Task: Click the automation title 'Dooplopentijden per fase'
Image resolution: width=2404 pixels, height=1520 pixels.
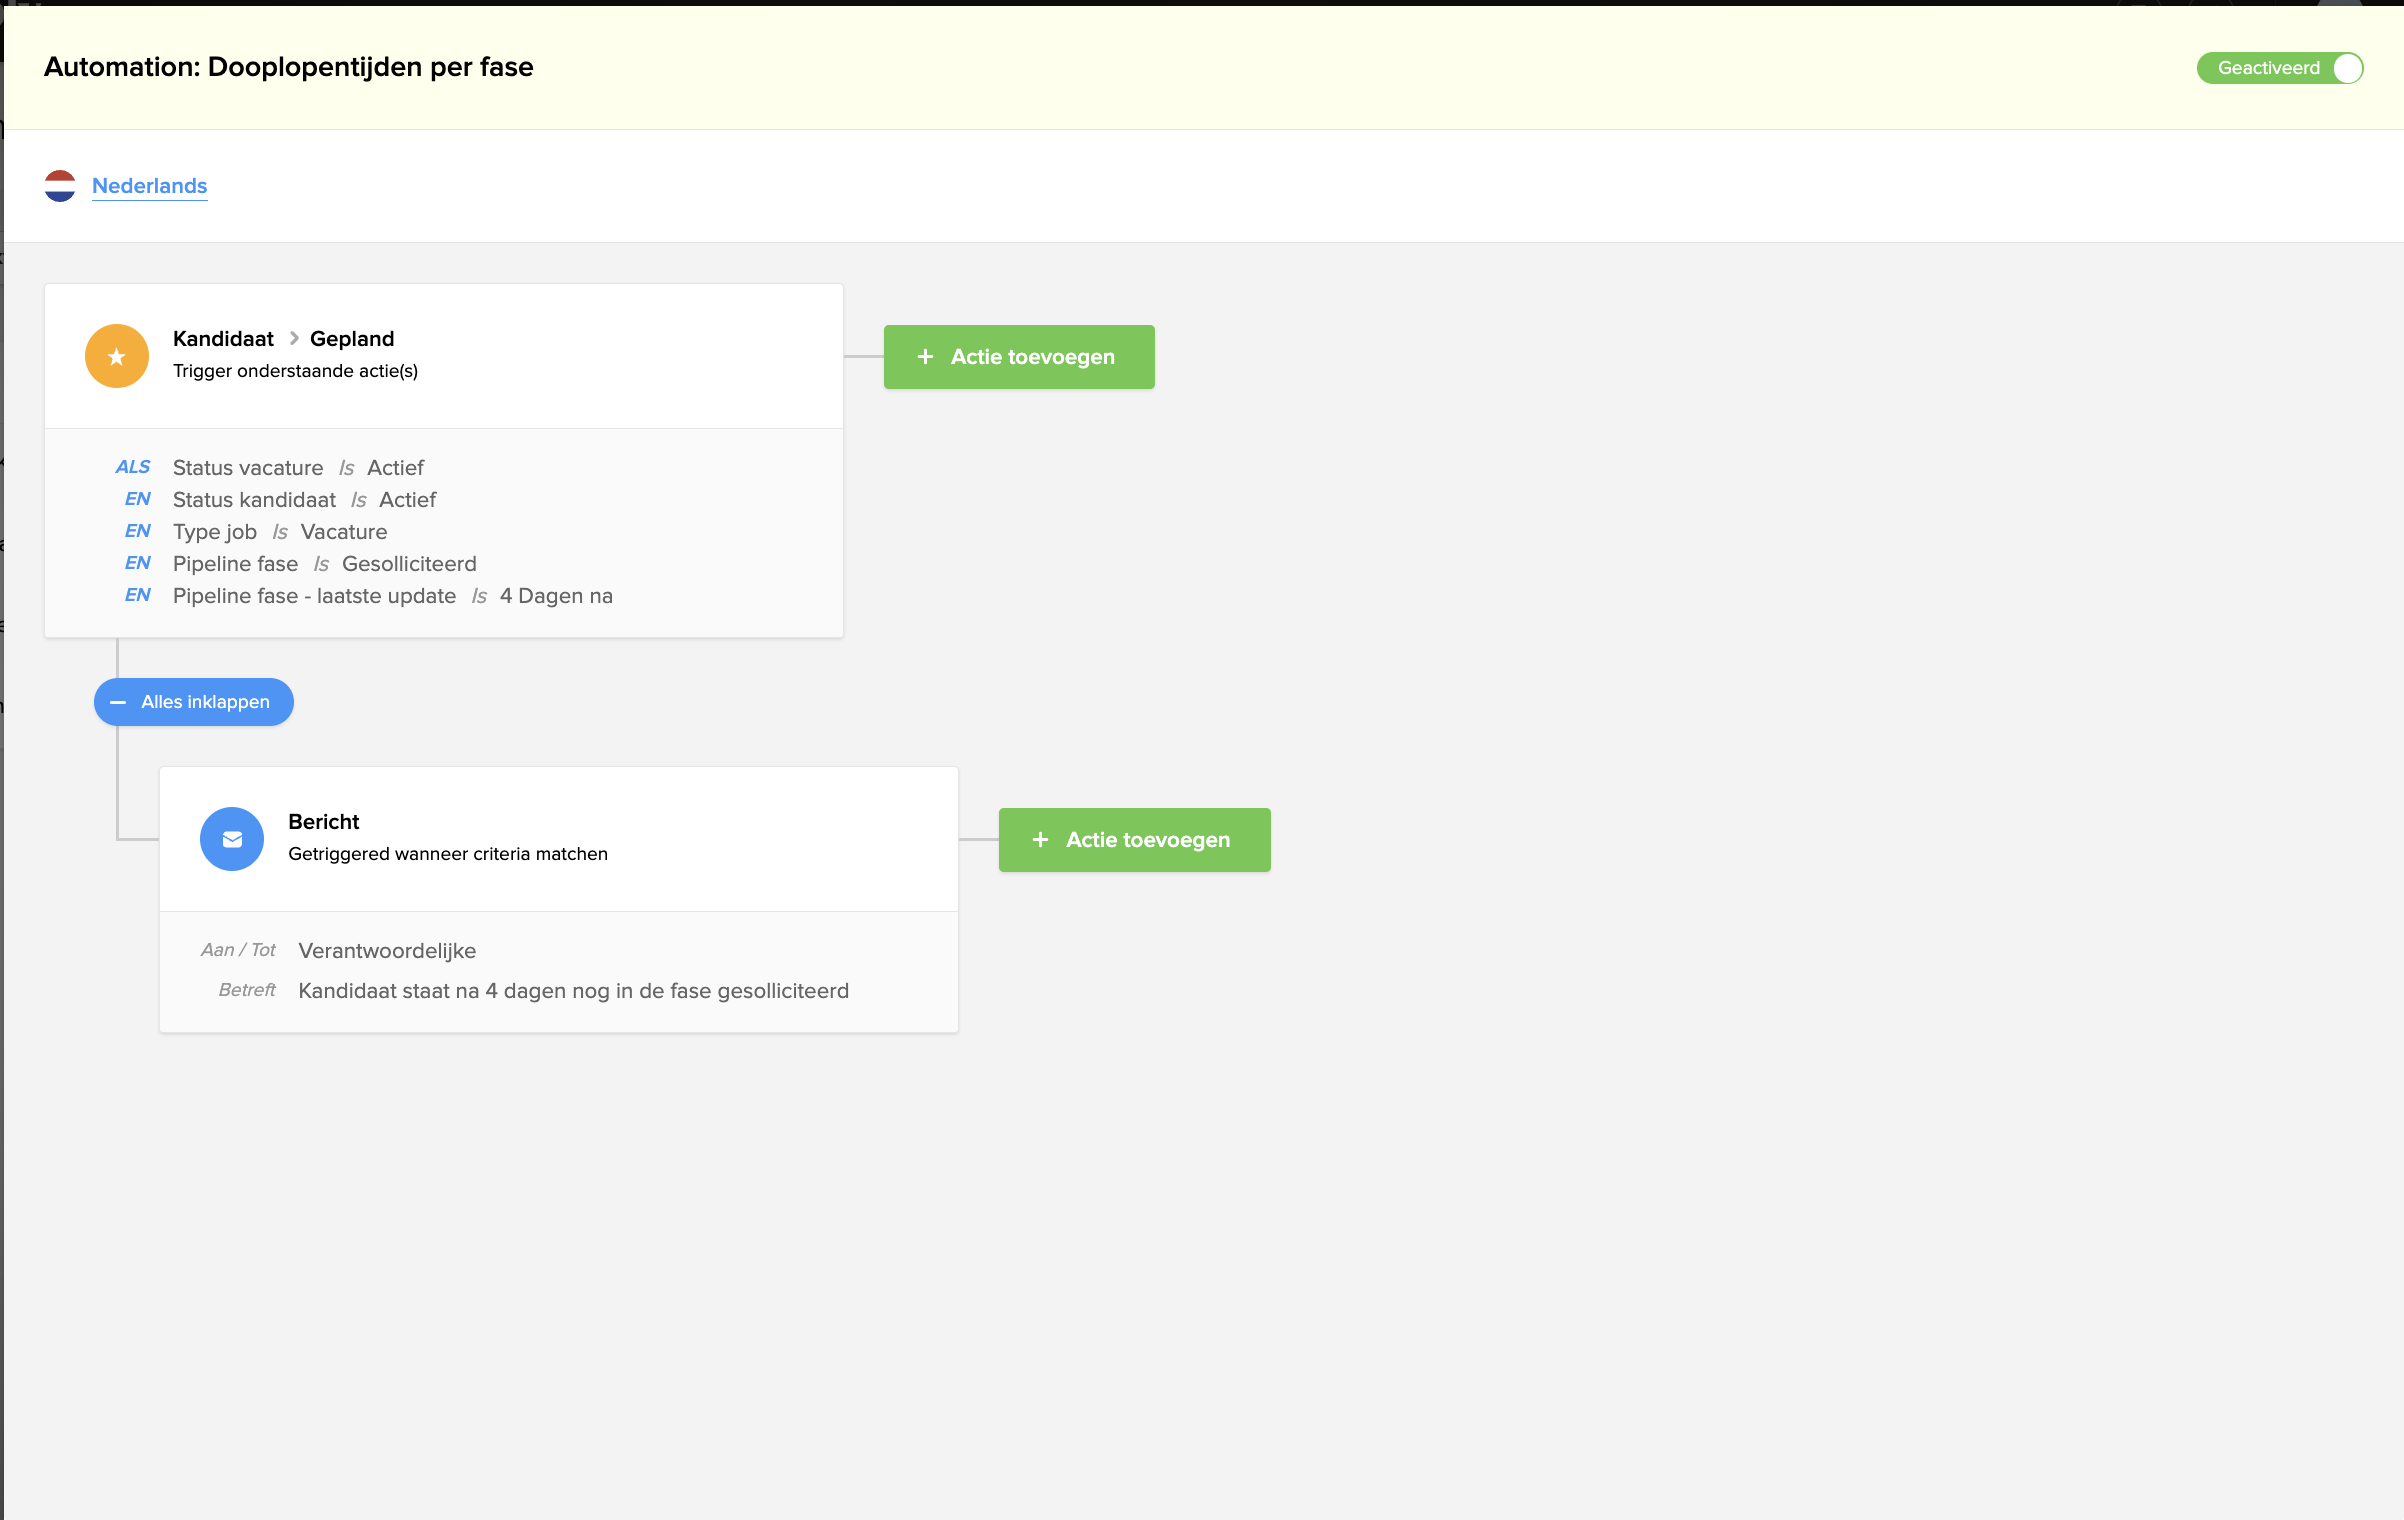Action: pyautogui.click(x=370, y=67)
